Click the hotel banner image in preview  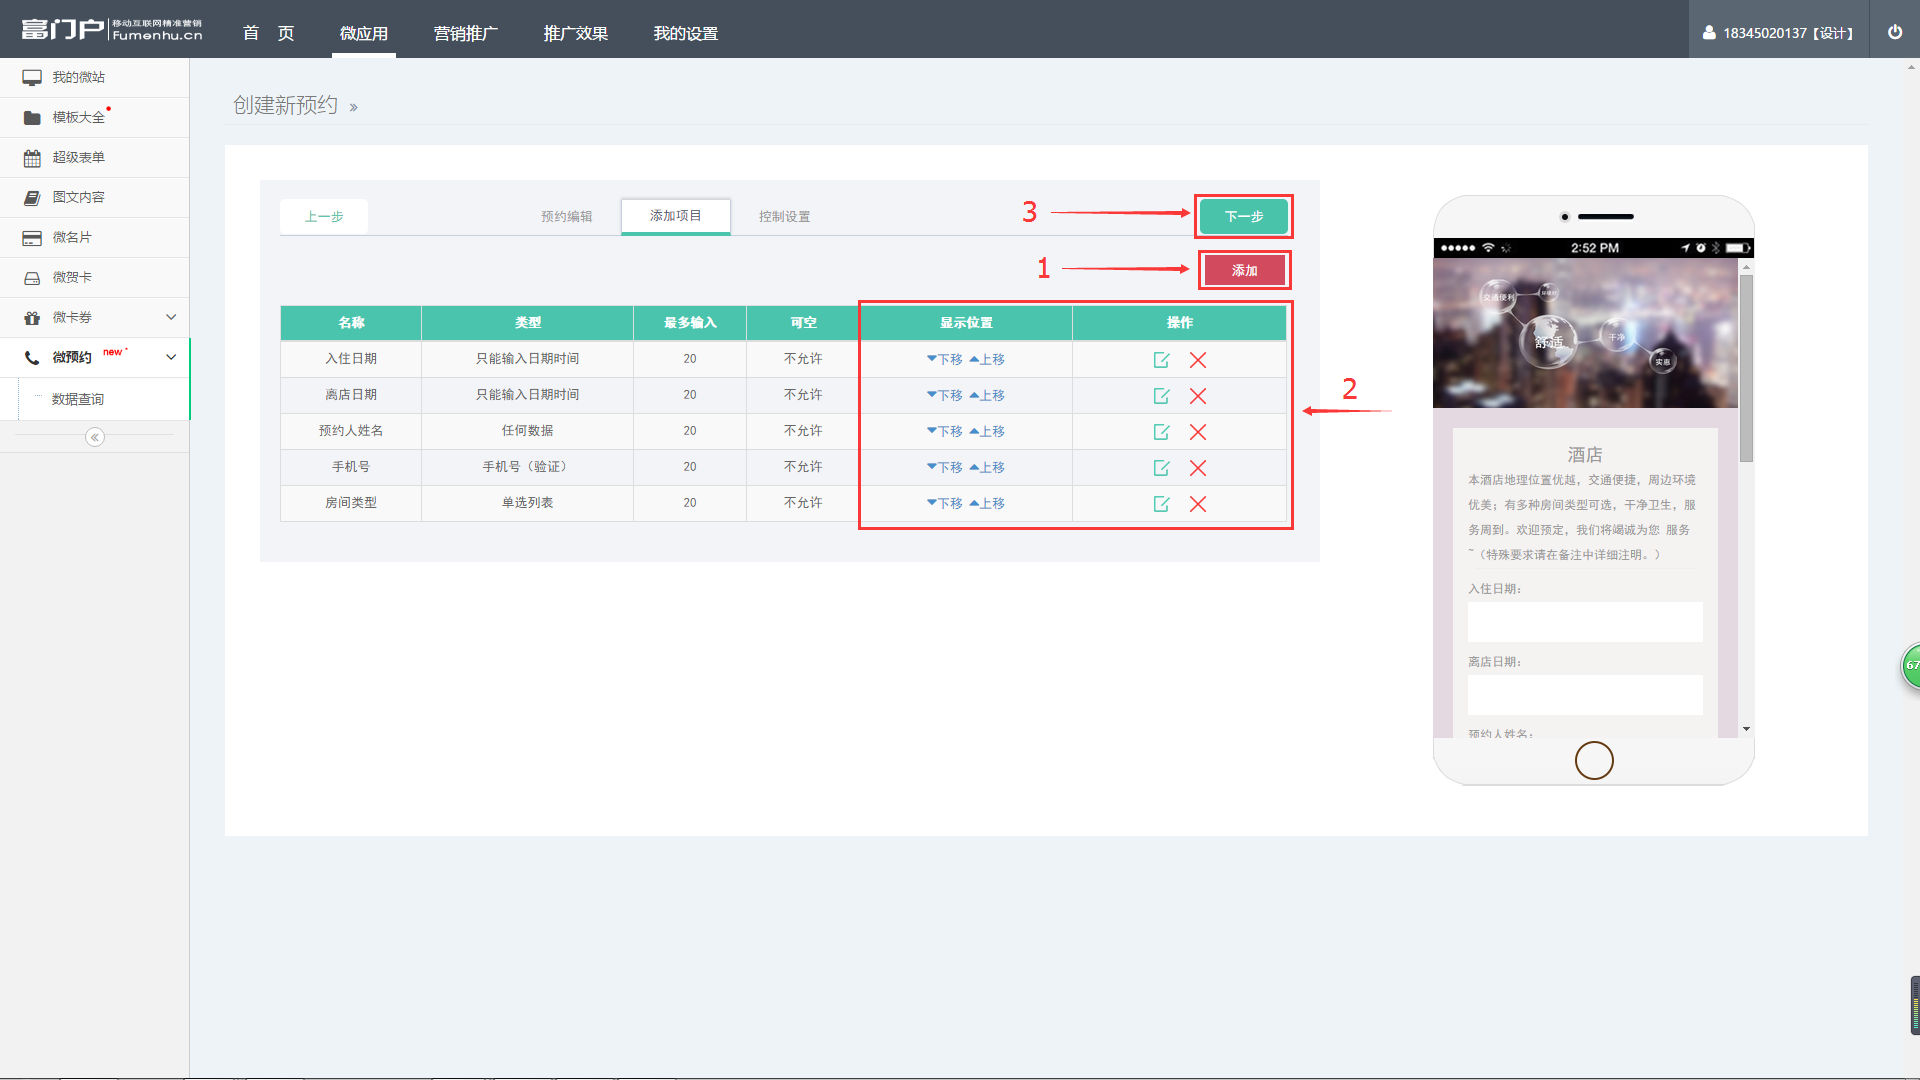pos(1585,333)
